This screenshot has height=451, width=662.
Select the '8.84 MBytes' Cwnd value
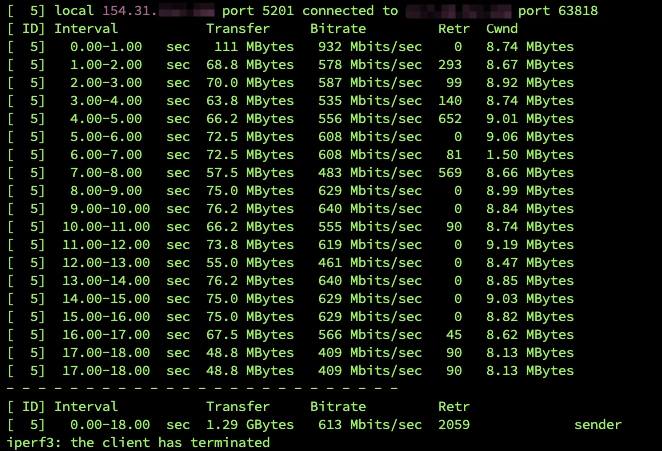click(530, 209)
